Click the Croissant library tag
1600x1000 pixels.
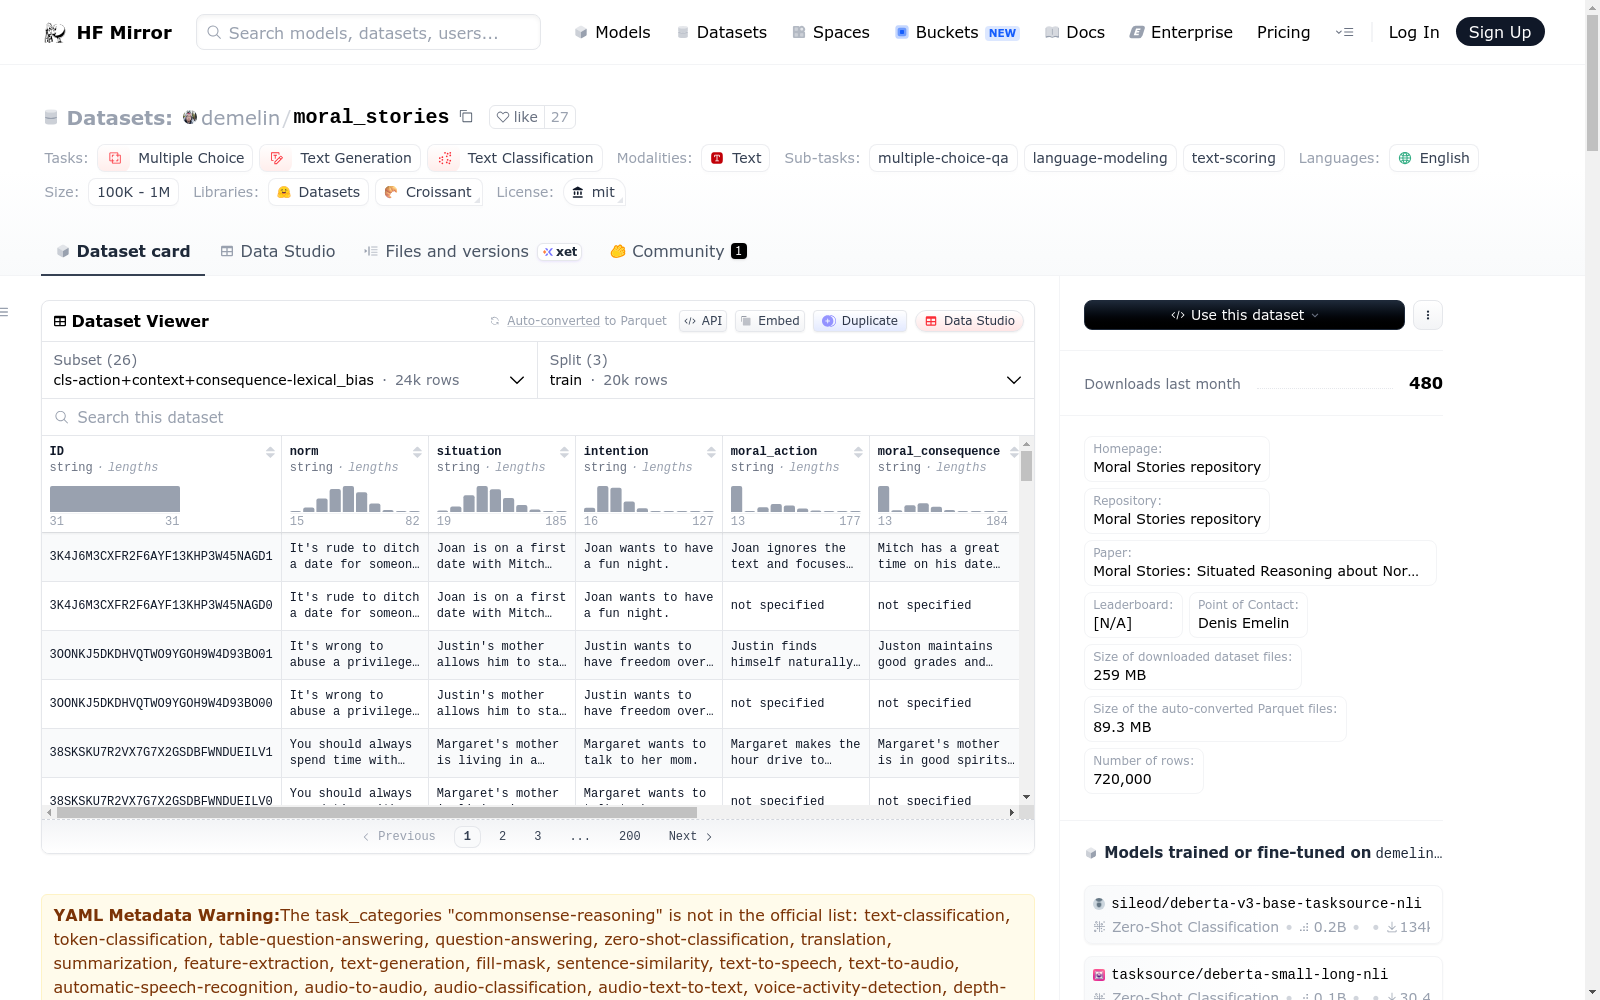[429, 192]
